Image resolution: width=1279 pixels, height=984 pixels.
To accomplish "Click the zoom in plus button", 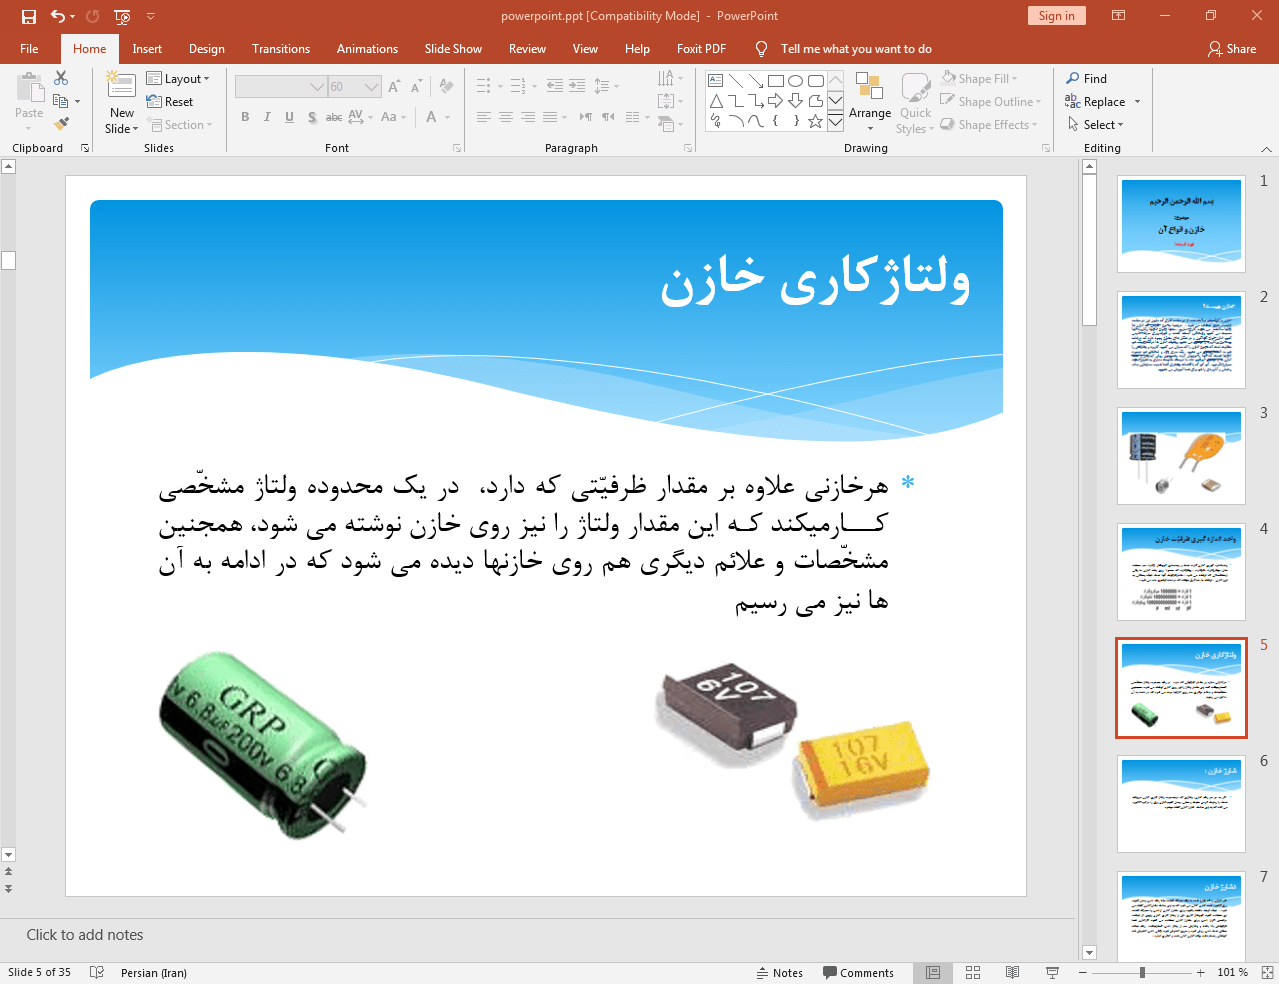I will (1200, 972).
